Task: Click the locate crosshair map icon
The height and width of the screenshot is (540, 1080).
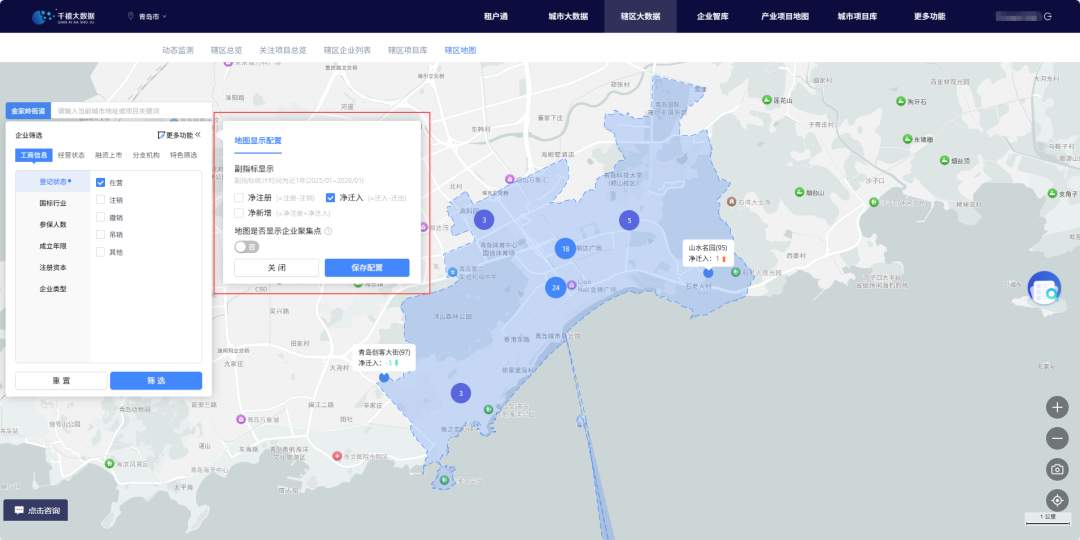Action: (x=1057, y=500)
